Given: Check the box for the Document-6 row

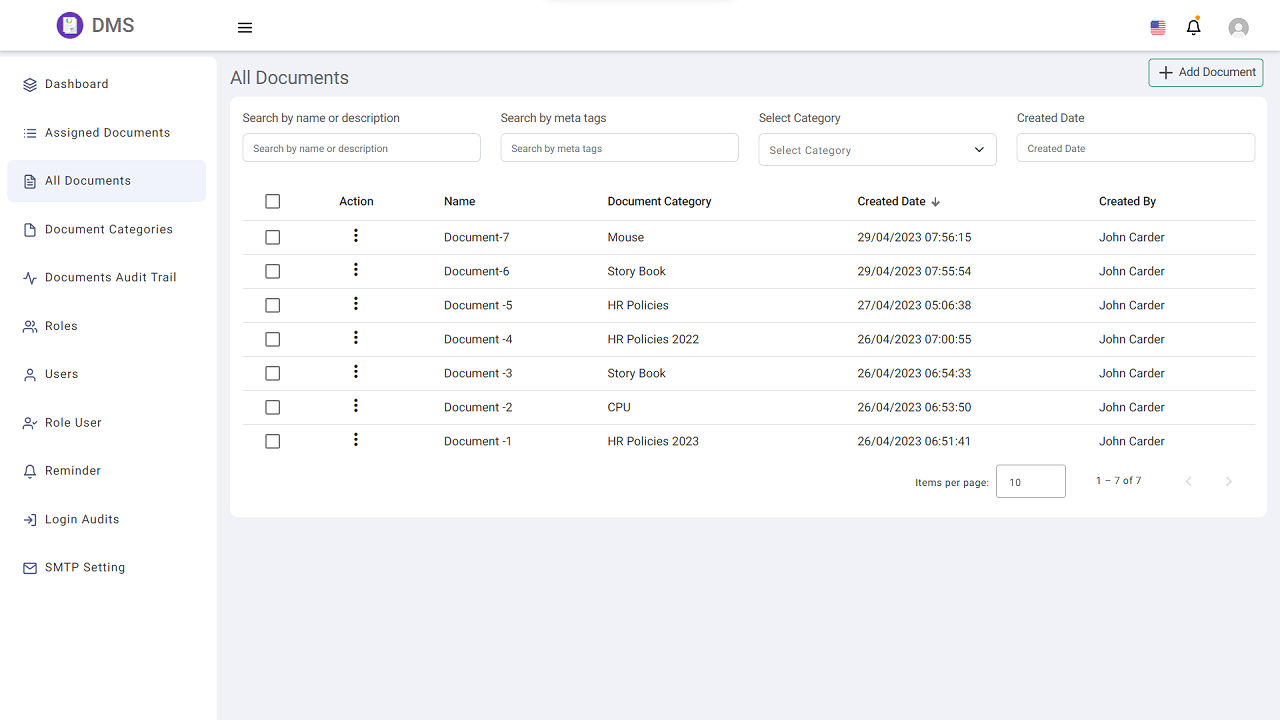Looking at the screenshot, I should coord(272,272).
